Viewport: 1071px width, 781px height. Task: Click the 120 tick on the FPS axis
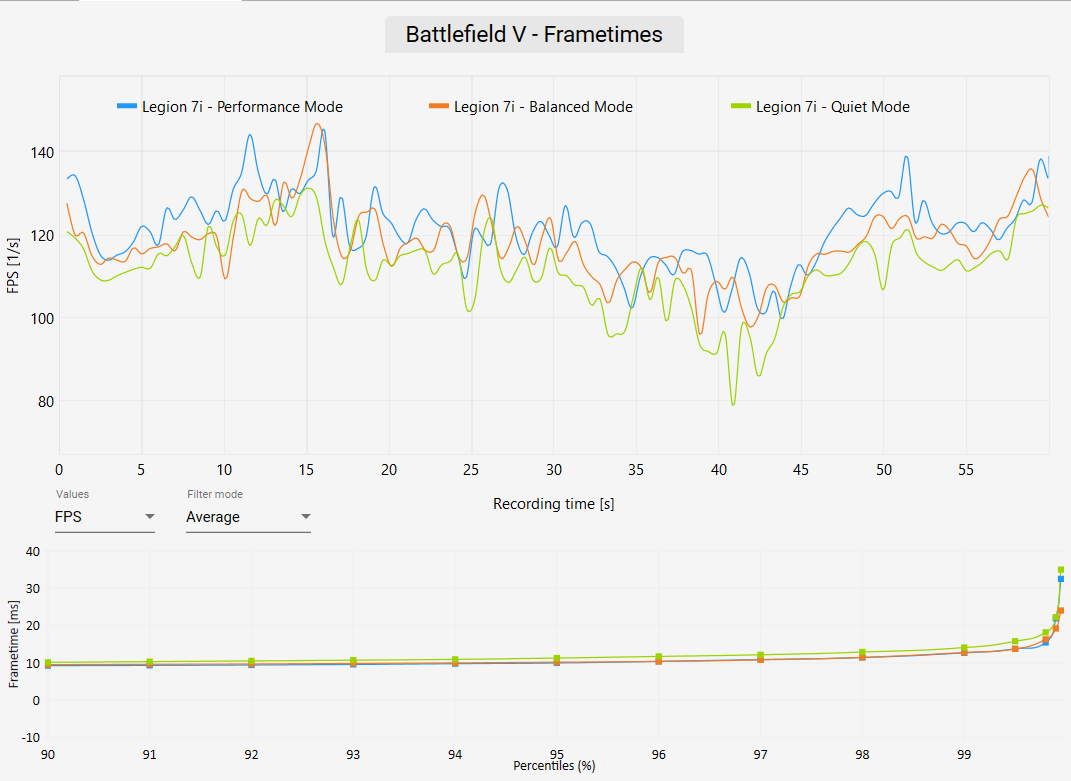pyautogui.click(x=42, y=236)
